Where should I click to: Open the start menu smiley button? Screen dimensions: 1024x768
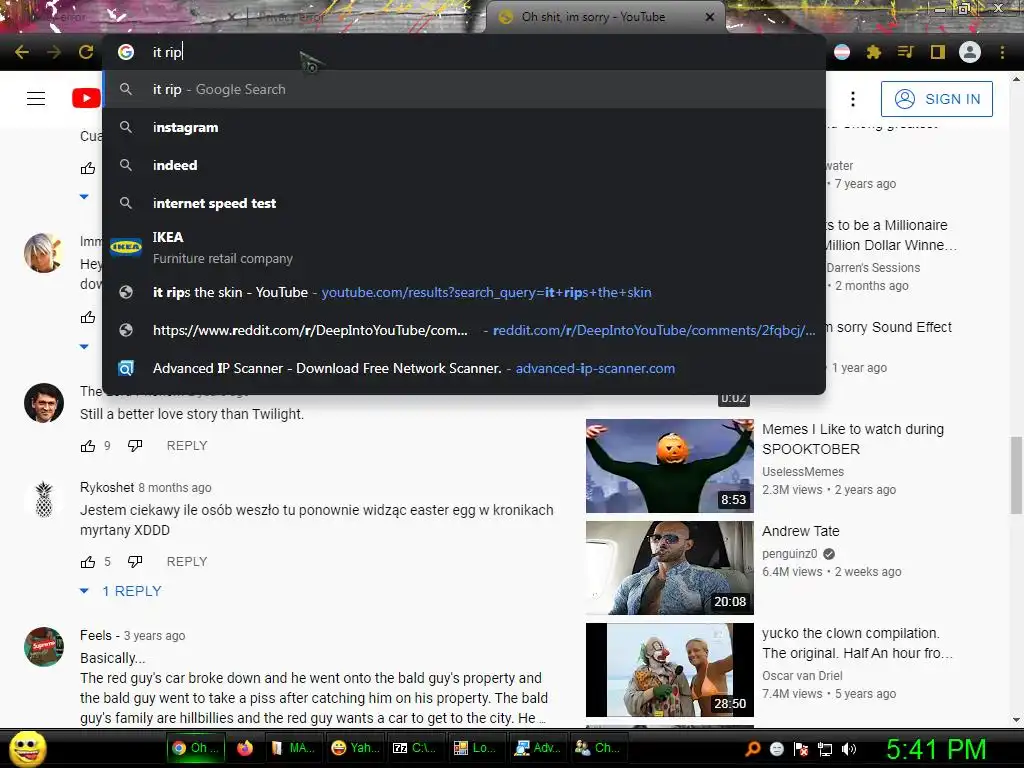[x=27, y=748]
